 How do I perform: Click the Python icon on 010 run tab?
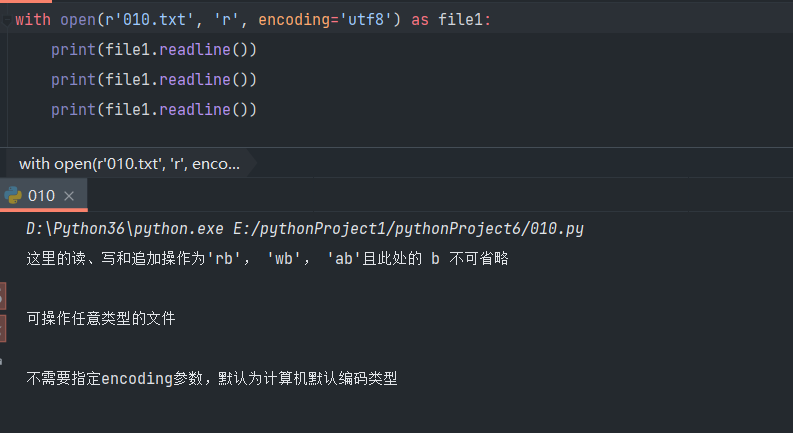[x=13, y=195]
